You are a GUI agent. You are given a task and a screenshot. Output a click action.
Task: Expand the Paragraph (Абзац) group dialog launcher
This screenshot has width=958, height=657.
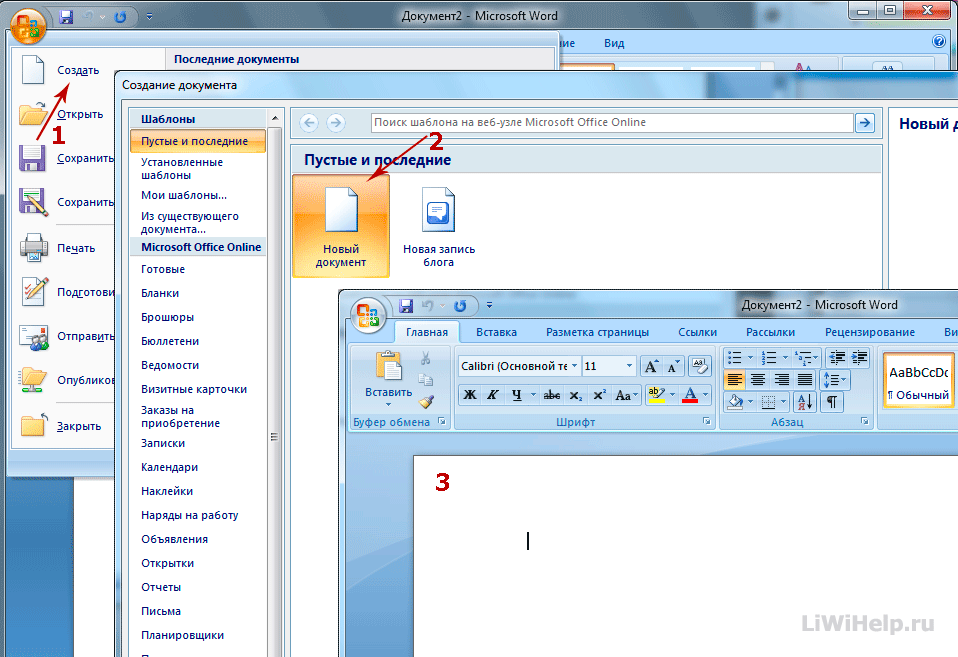(x=865, y=421)
